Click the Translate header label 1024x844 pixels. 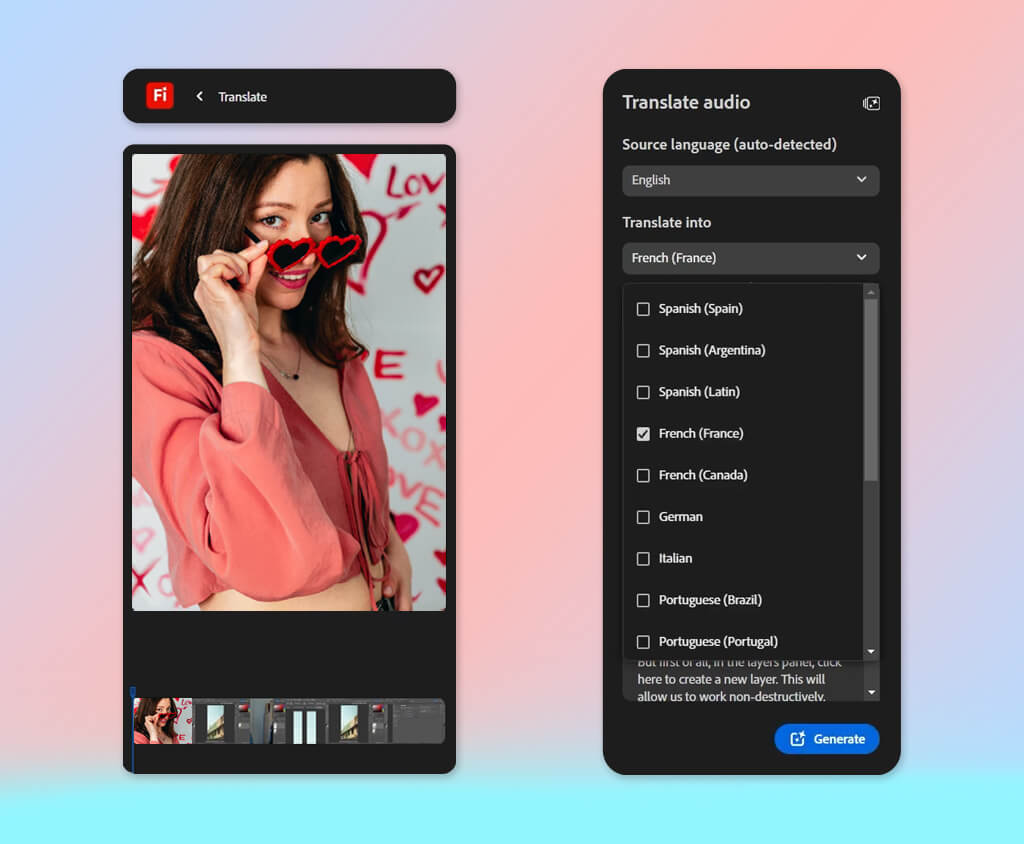(x=242, y=97)
